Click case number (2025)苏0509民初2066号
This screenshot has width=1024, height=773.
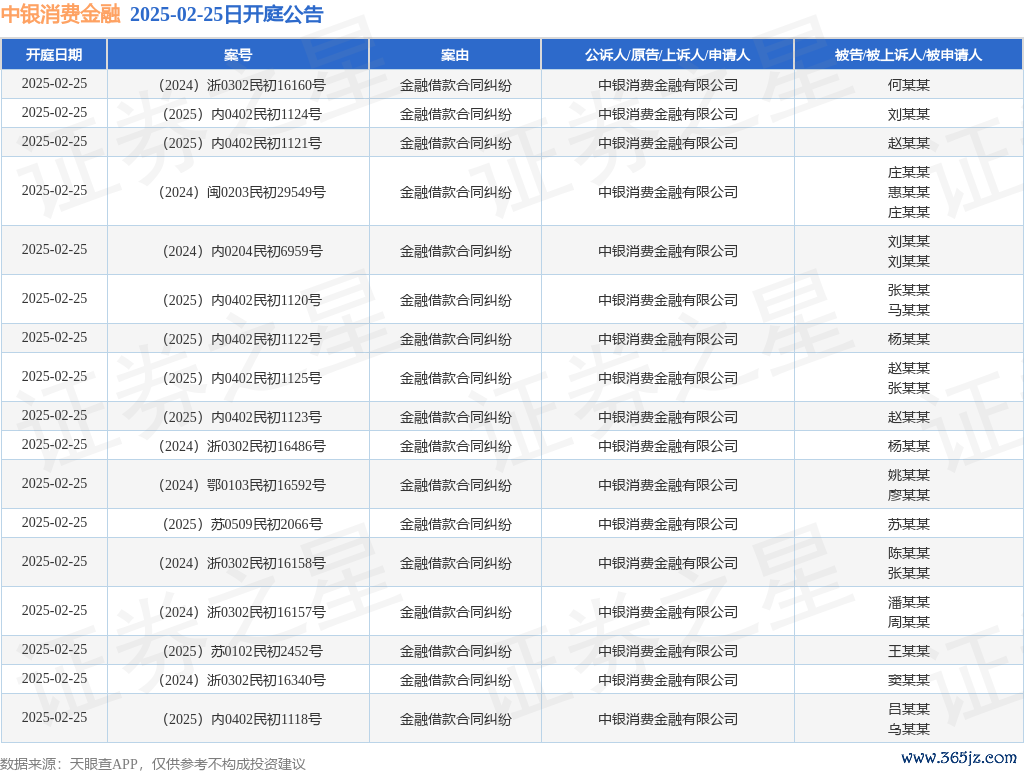242,524
